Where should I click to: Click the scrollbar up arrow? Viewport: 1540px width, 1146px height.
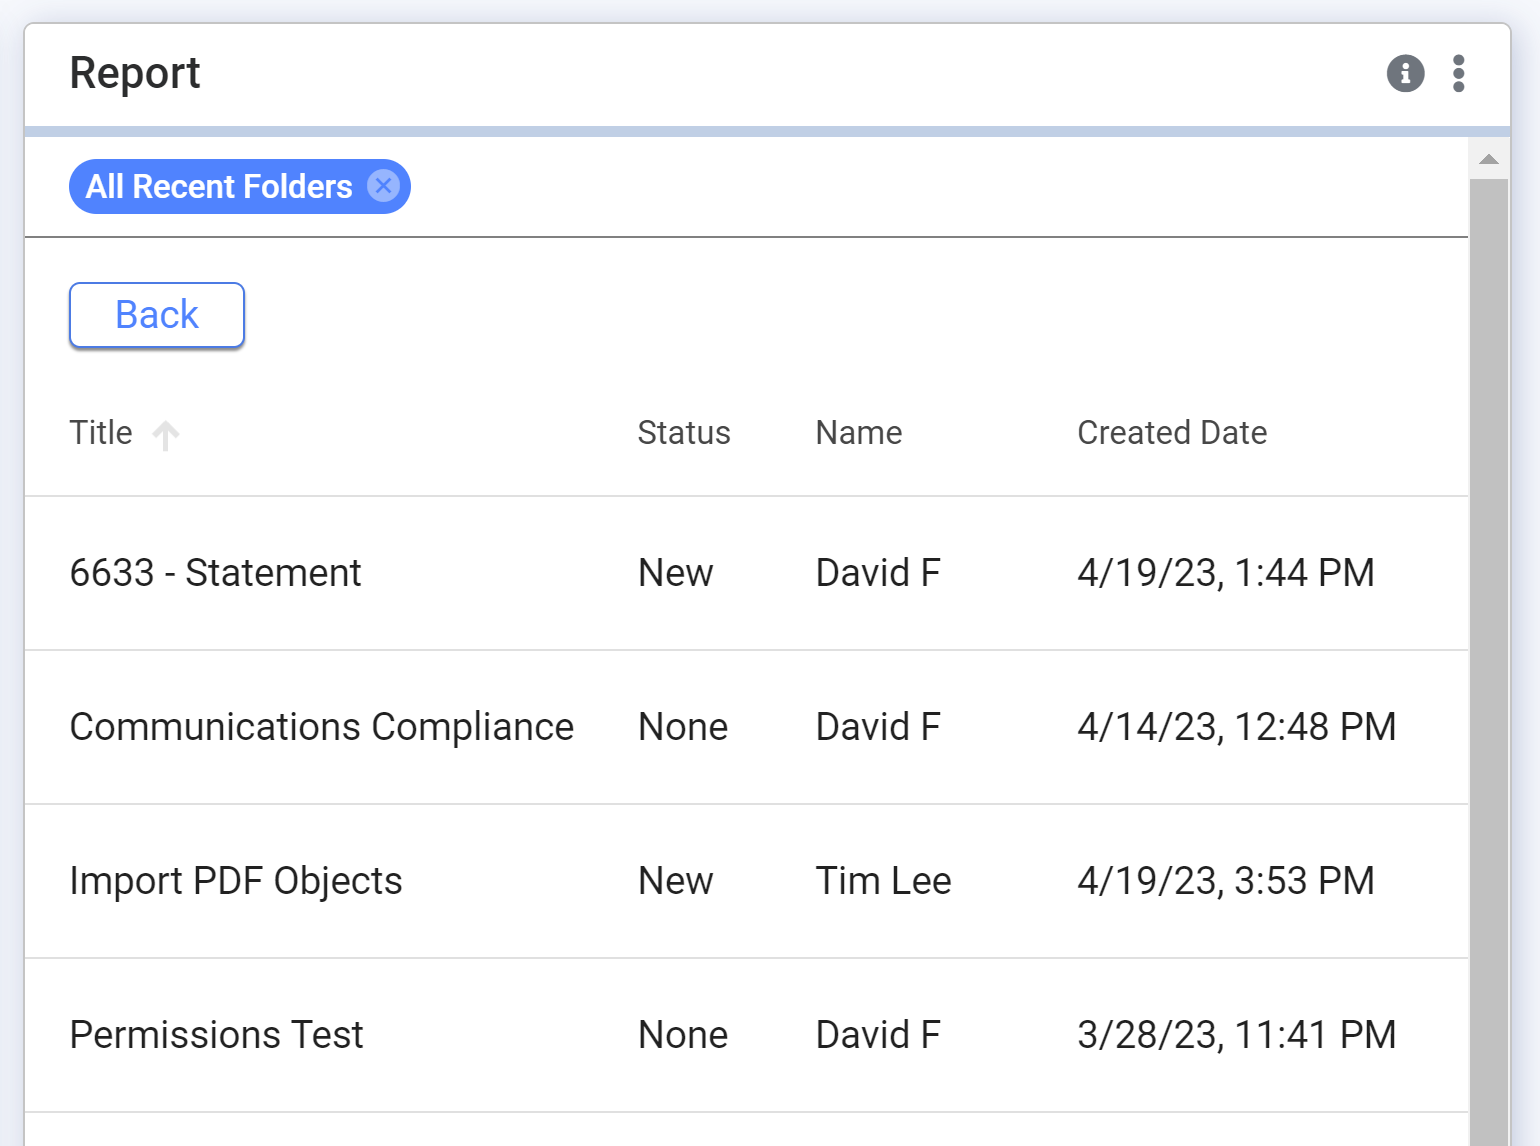pos(1489,159)
